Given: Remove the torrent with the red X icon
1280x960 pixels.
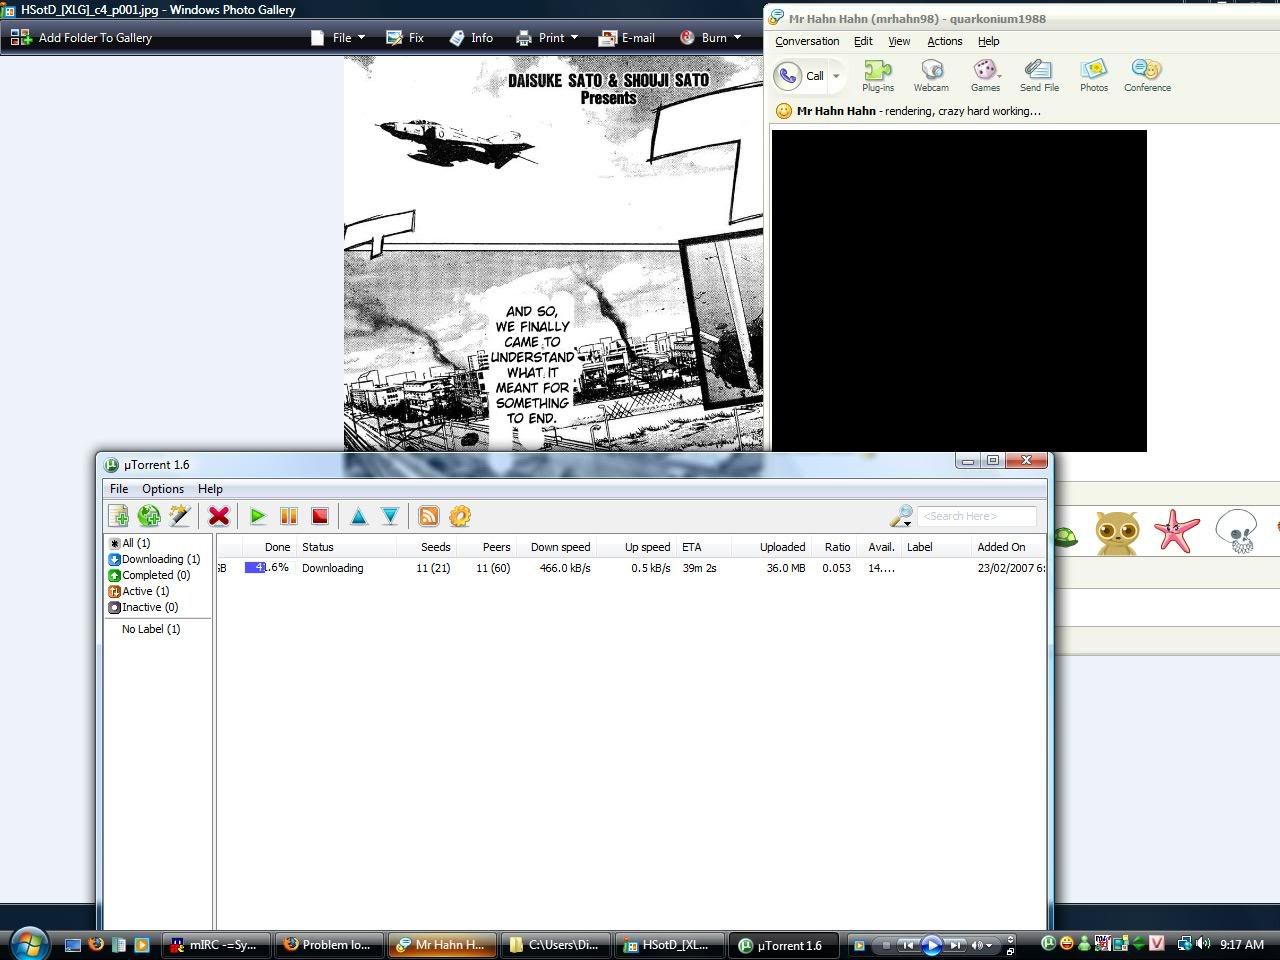Looking at the screenshot, I should pyautogui.click(x=219, y=516).
